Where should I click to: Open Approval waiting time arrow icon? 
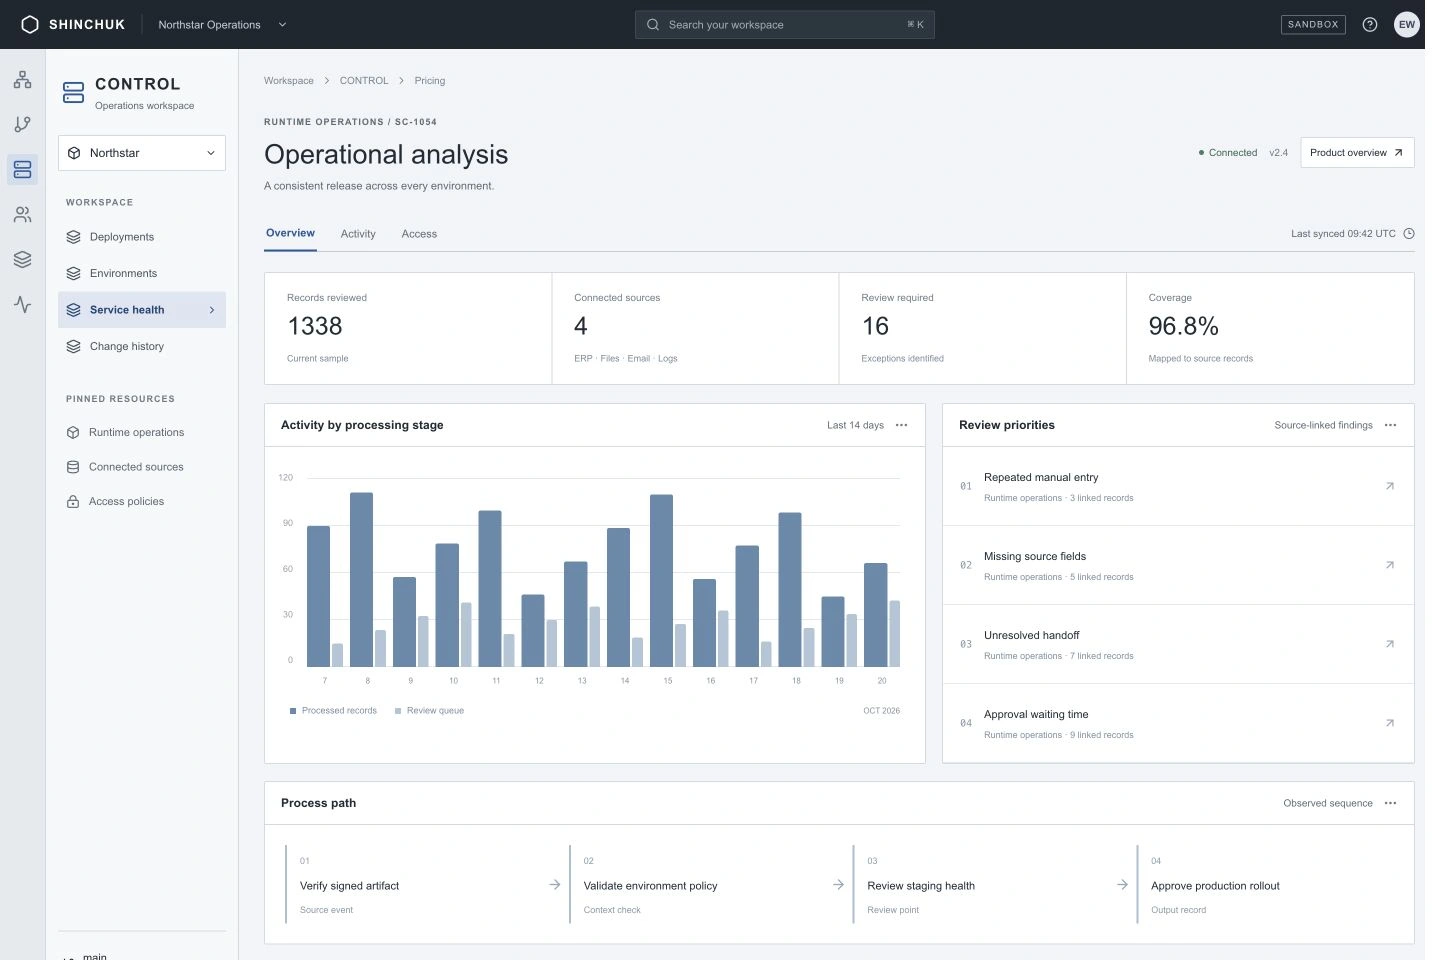[1390, 723]
